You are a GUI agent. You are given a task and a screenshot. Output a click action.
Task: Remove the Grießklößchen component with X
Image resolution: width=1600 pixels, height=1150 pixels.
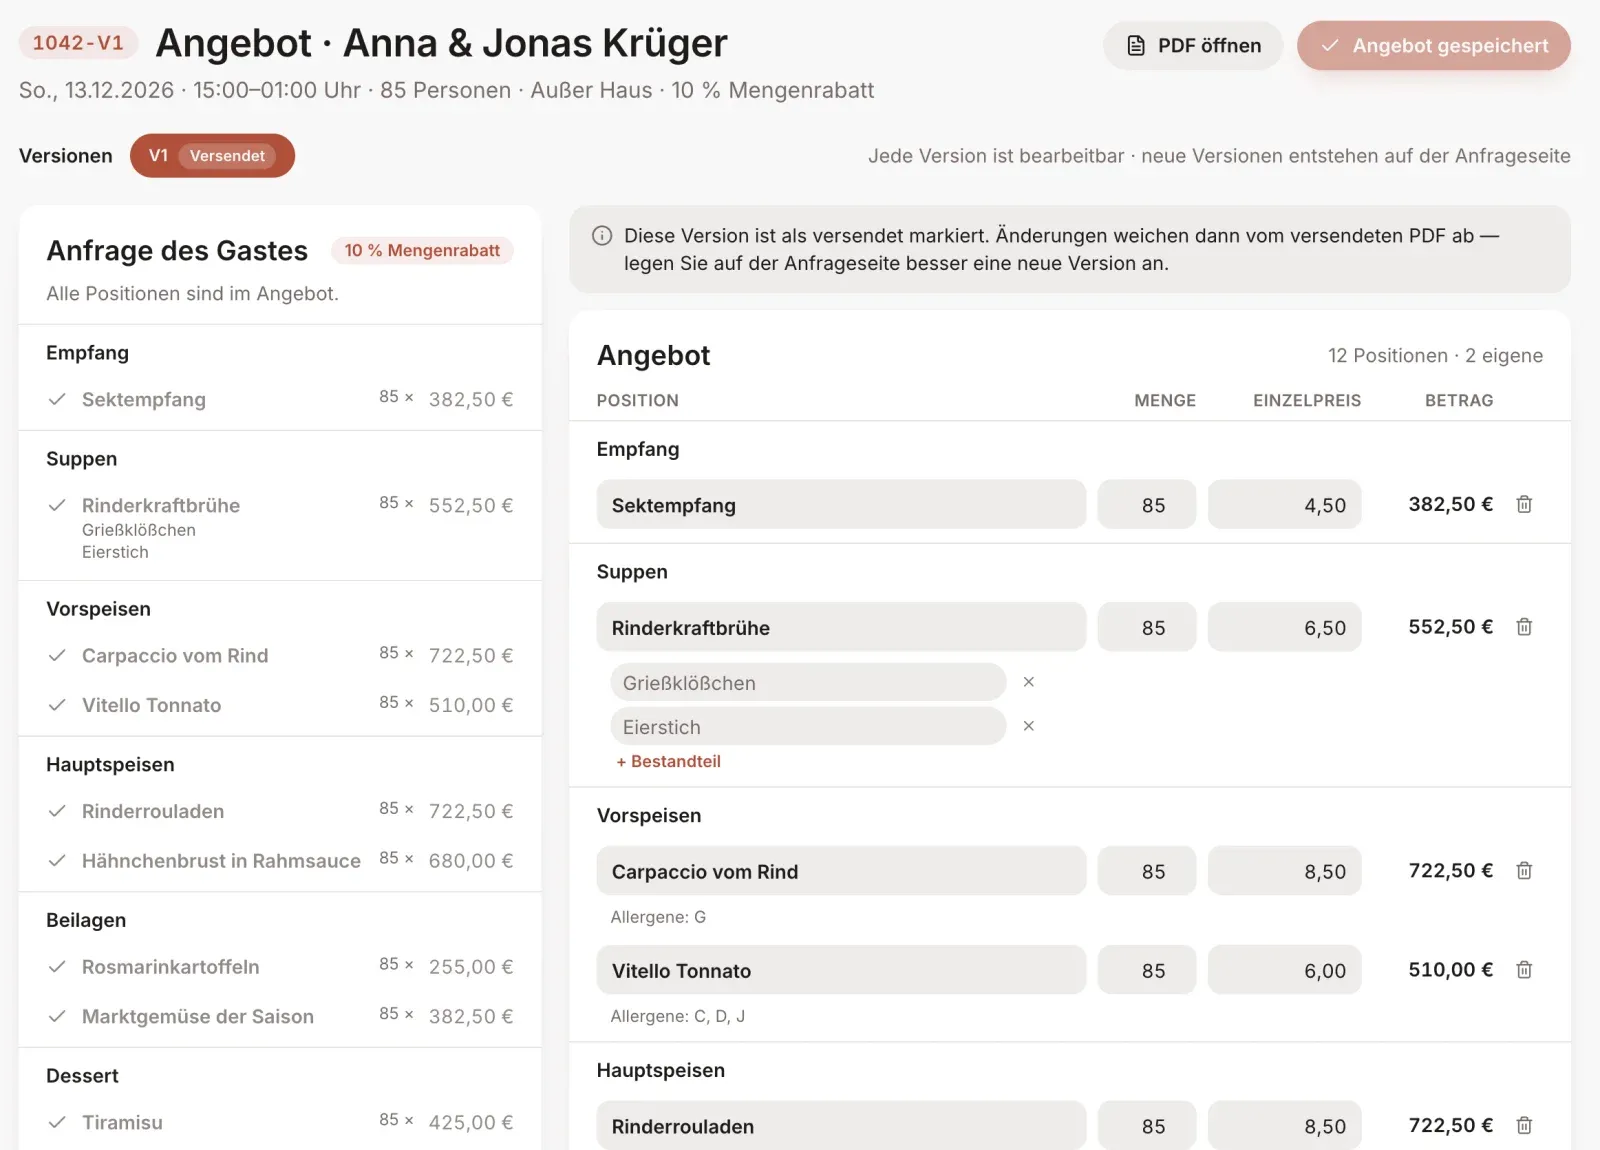click(1029, 682)
